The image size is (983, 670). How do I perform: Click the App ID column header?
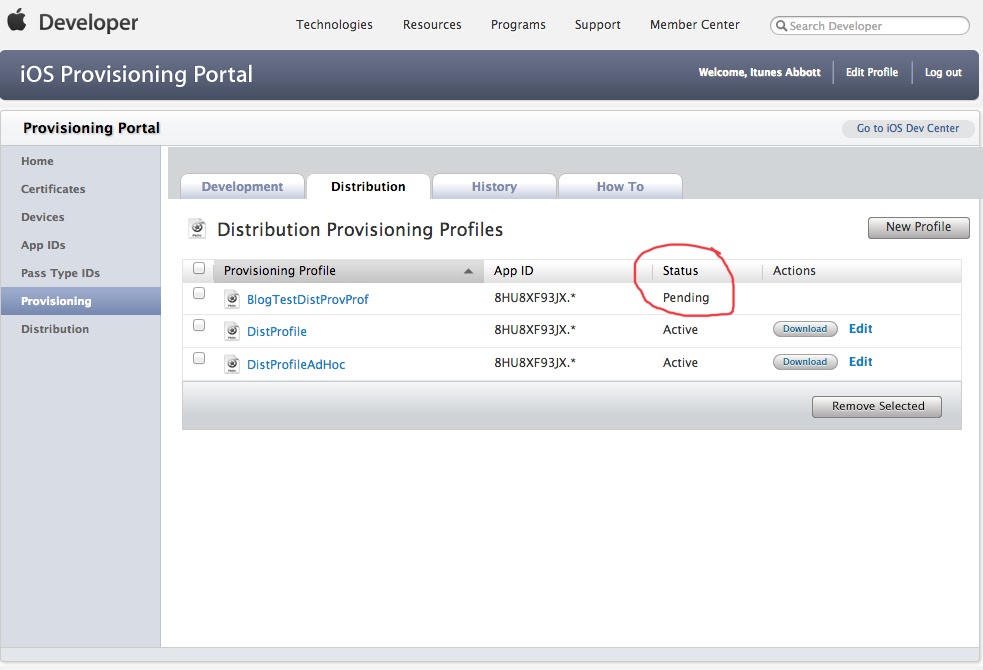pos(513,271)
